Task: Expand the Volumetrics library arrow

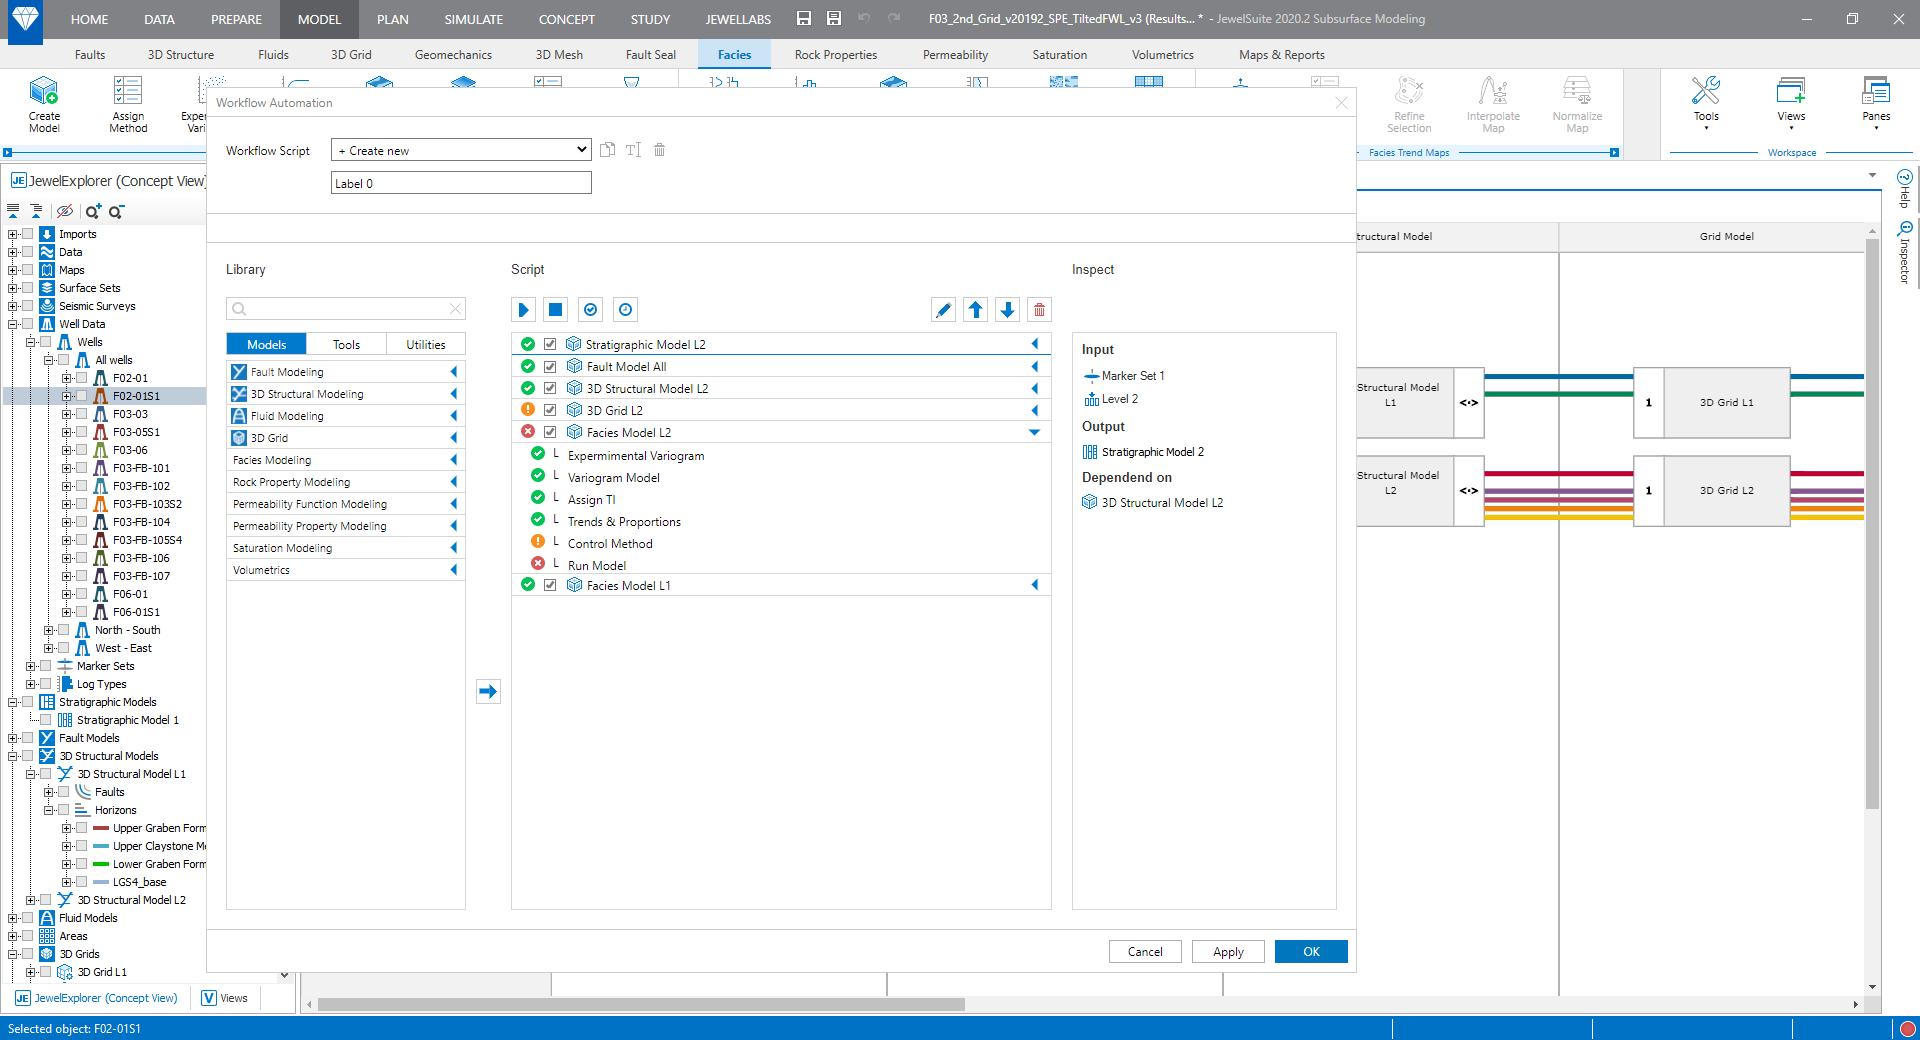Action: (x=453, y=570)
